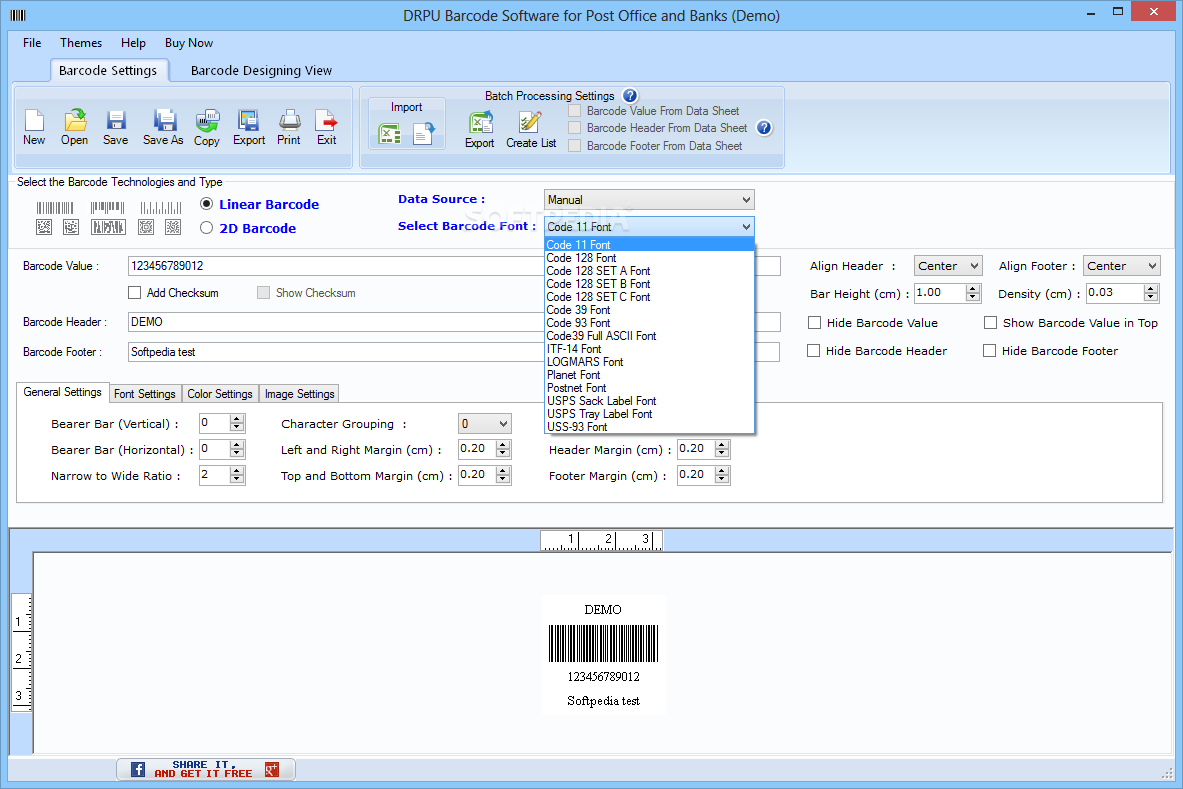The height and width of the screenshot is (789, 1183).
Task: Choose Code 128 Font from list
Action: click(x=650, y=258)
